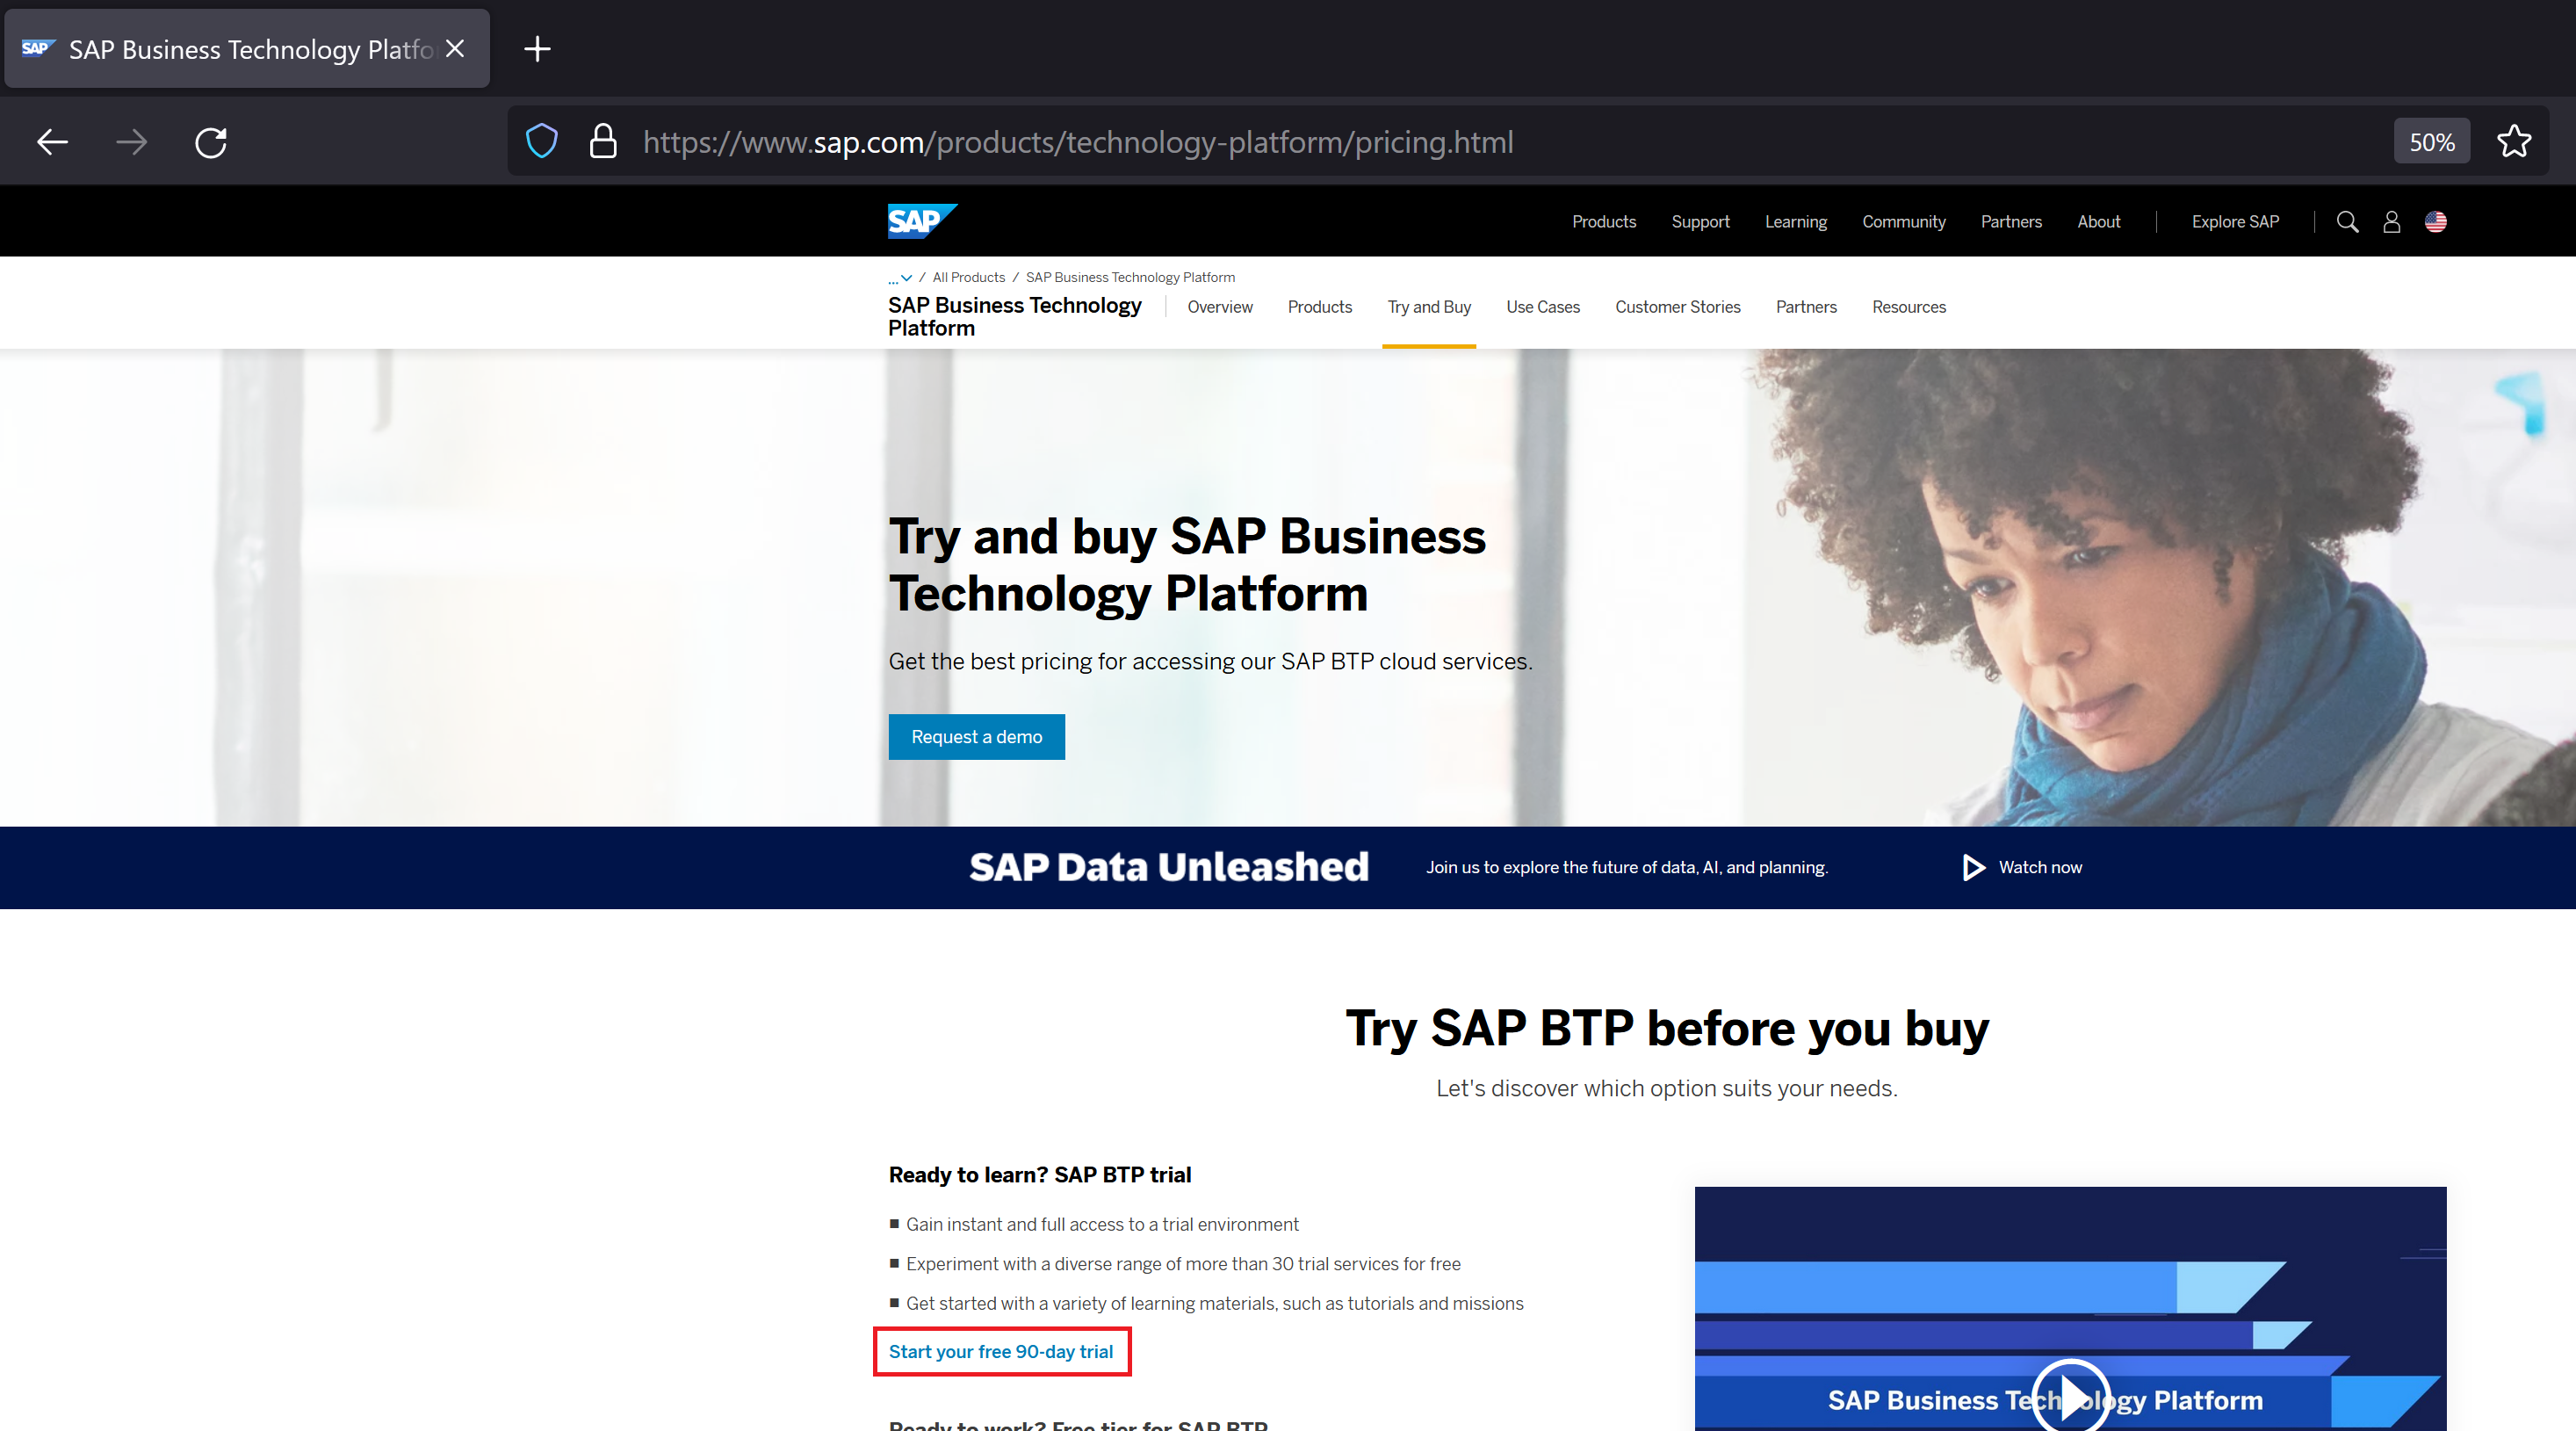2576x1431 pixels.
Task: Switch to the Use Cases tab
Action: click(x=1542, y=307)
